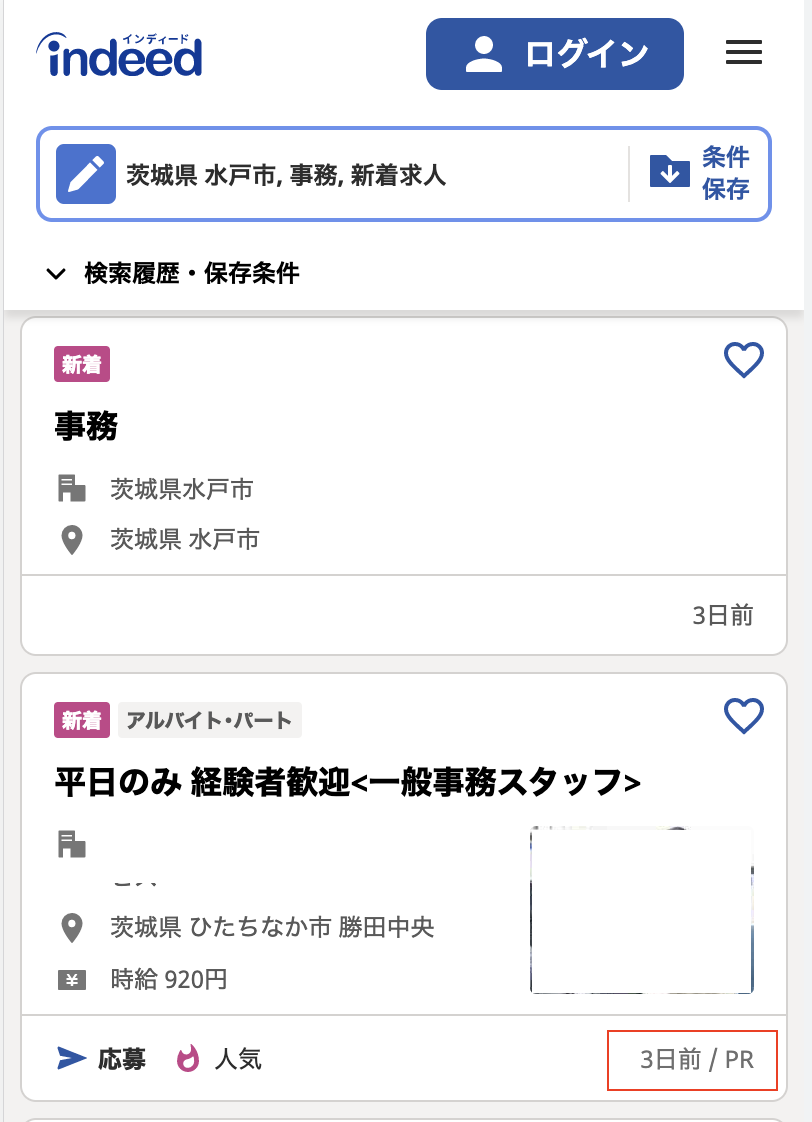Click the Indeed logo
This screenshot has height=1122, width=812.
click(119, 55)
